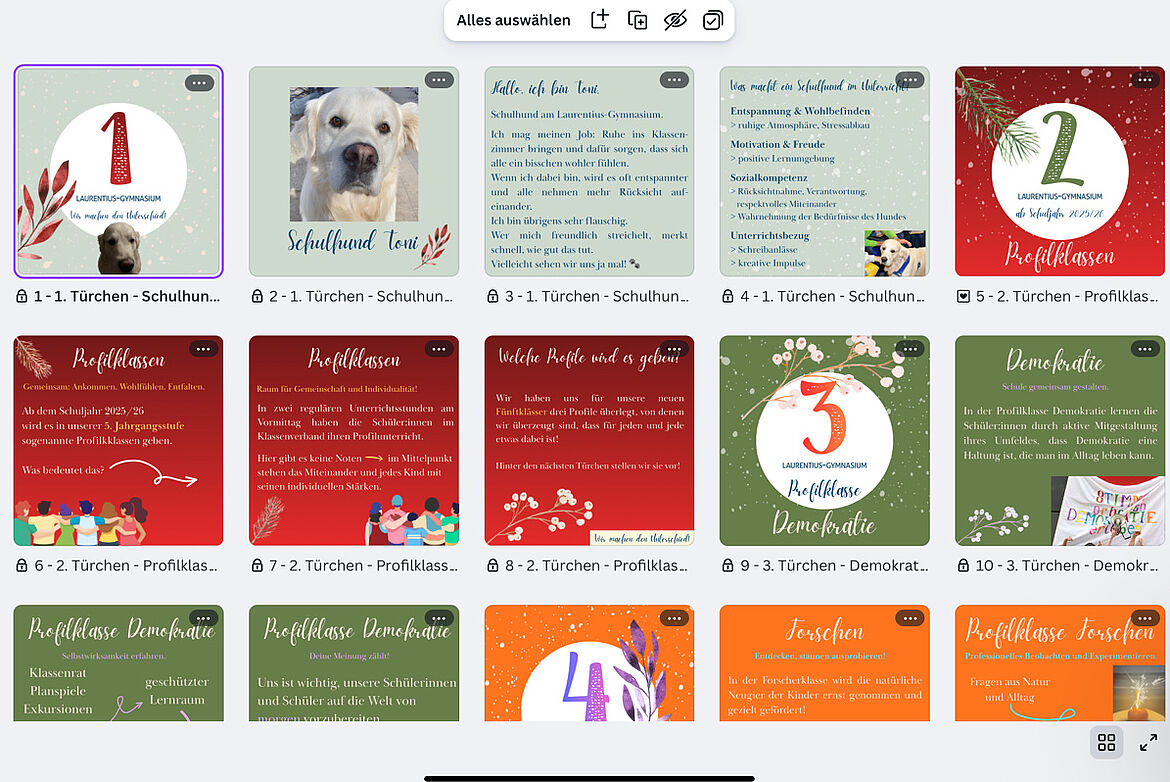Click lock icon beside page 10 title
Image resolution: width=1170 pixels, height=782 pixels.
(x=963, y=566)
